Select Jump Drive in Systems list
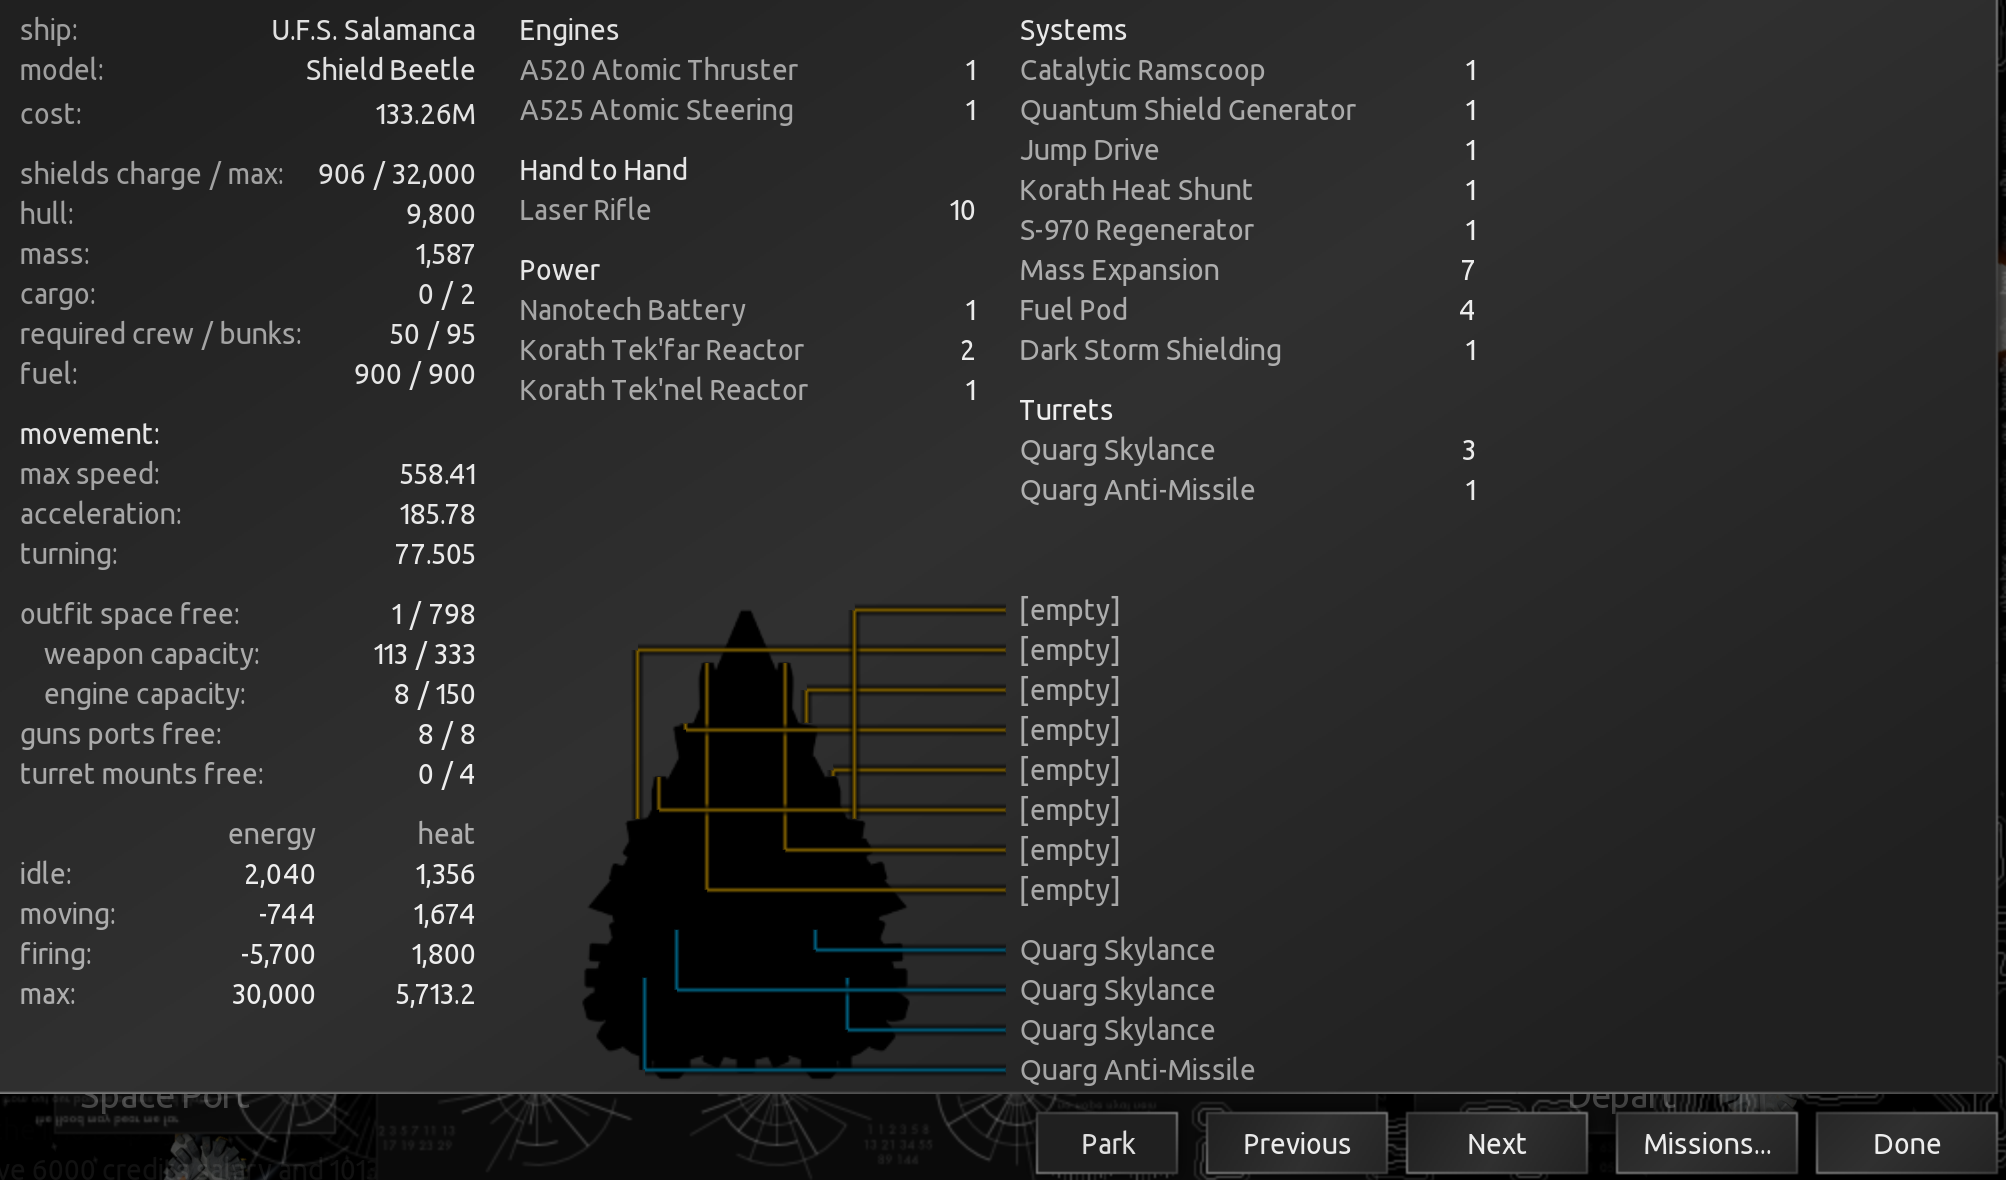 pyautogui.click(x=1089, y=150)
